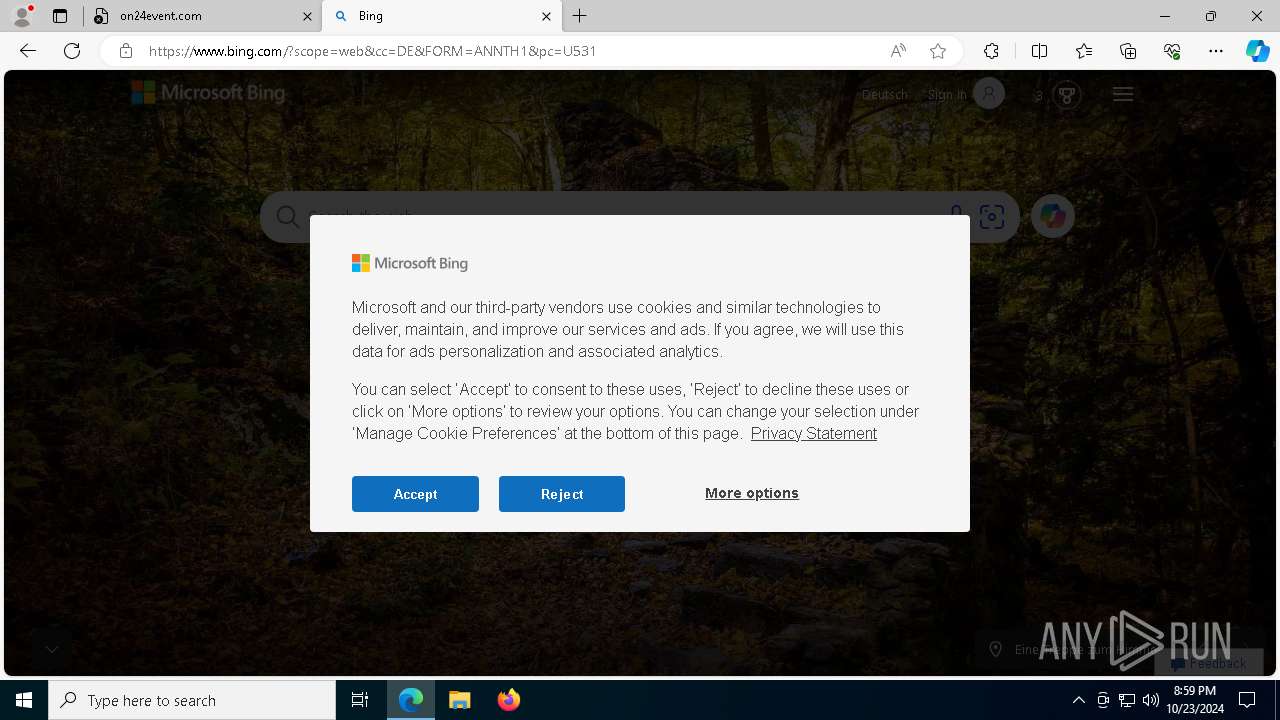
Task: Open the notification center icon
Action: [x=1247, y=700]
